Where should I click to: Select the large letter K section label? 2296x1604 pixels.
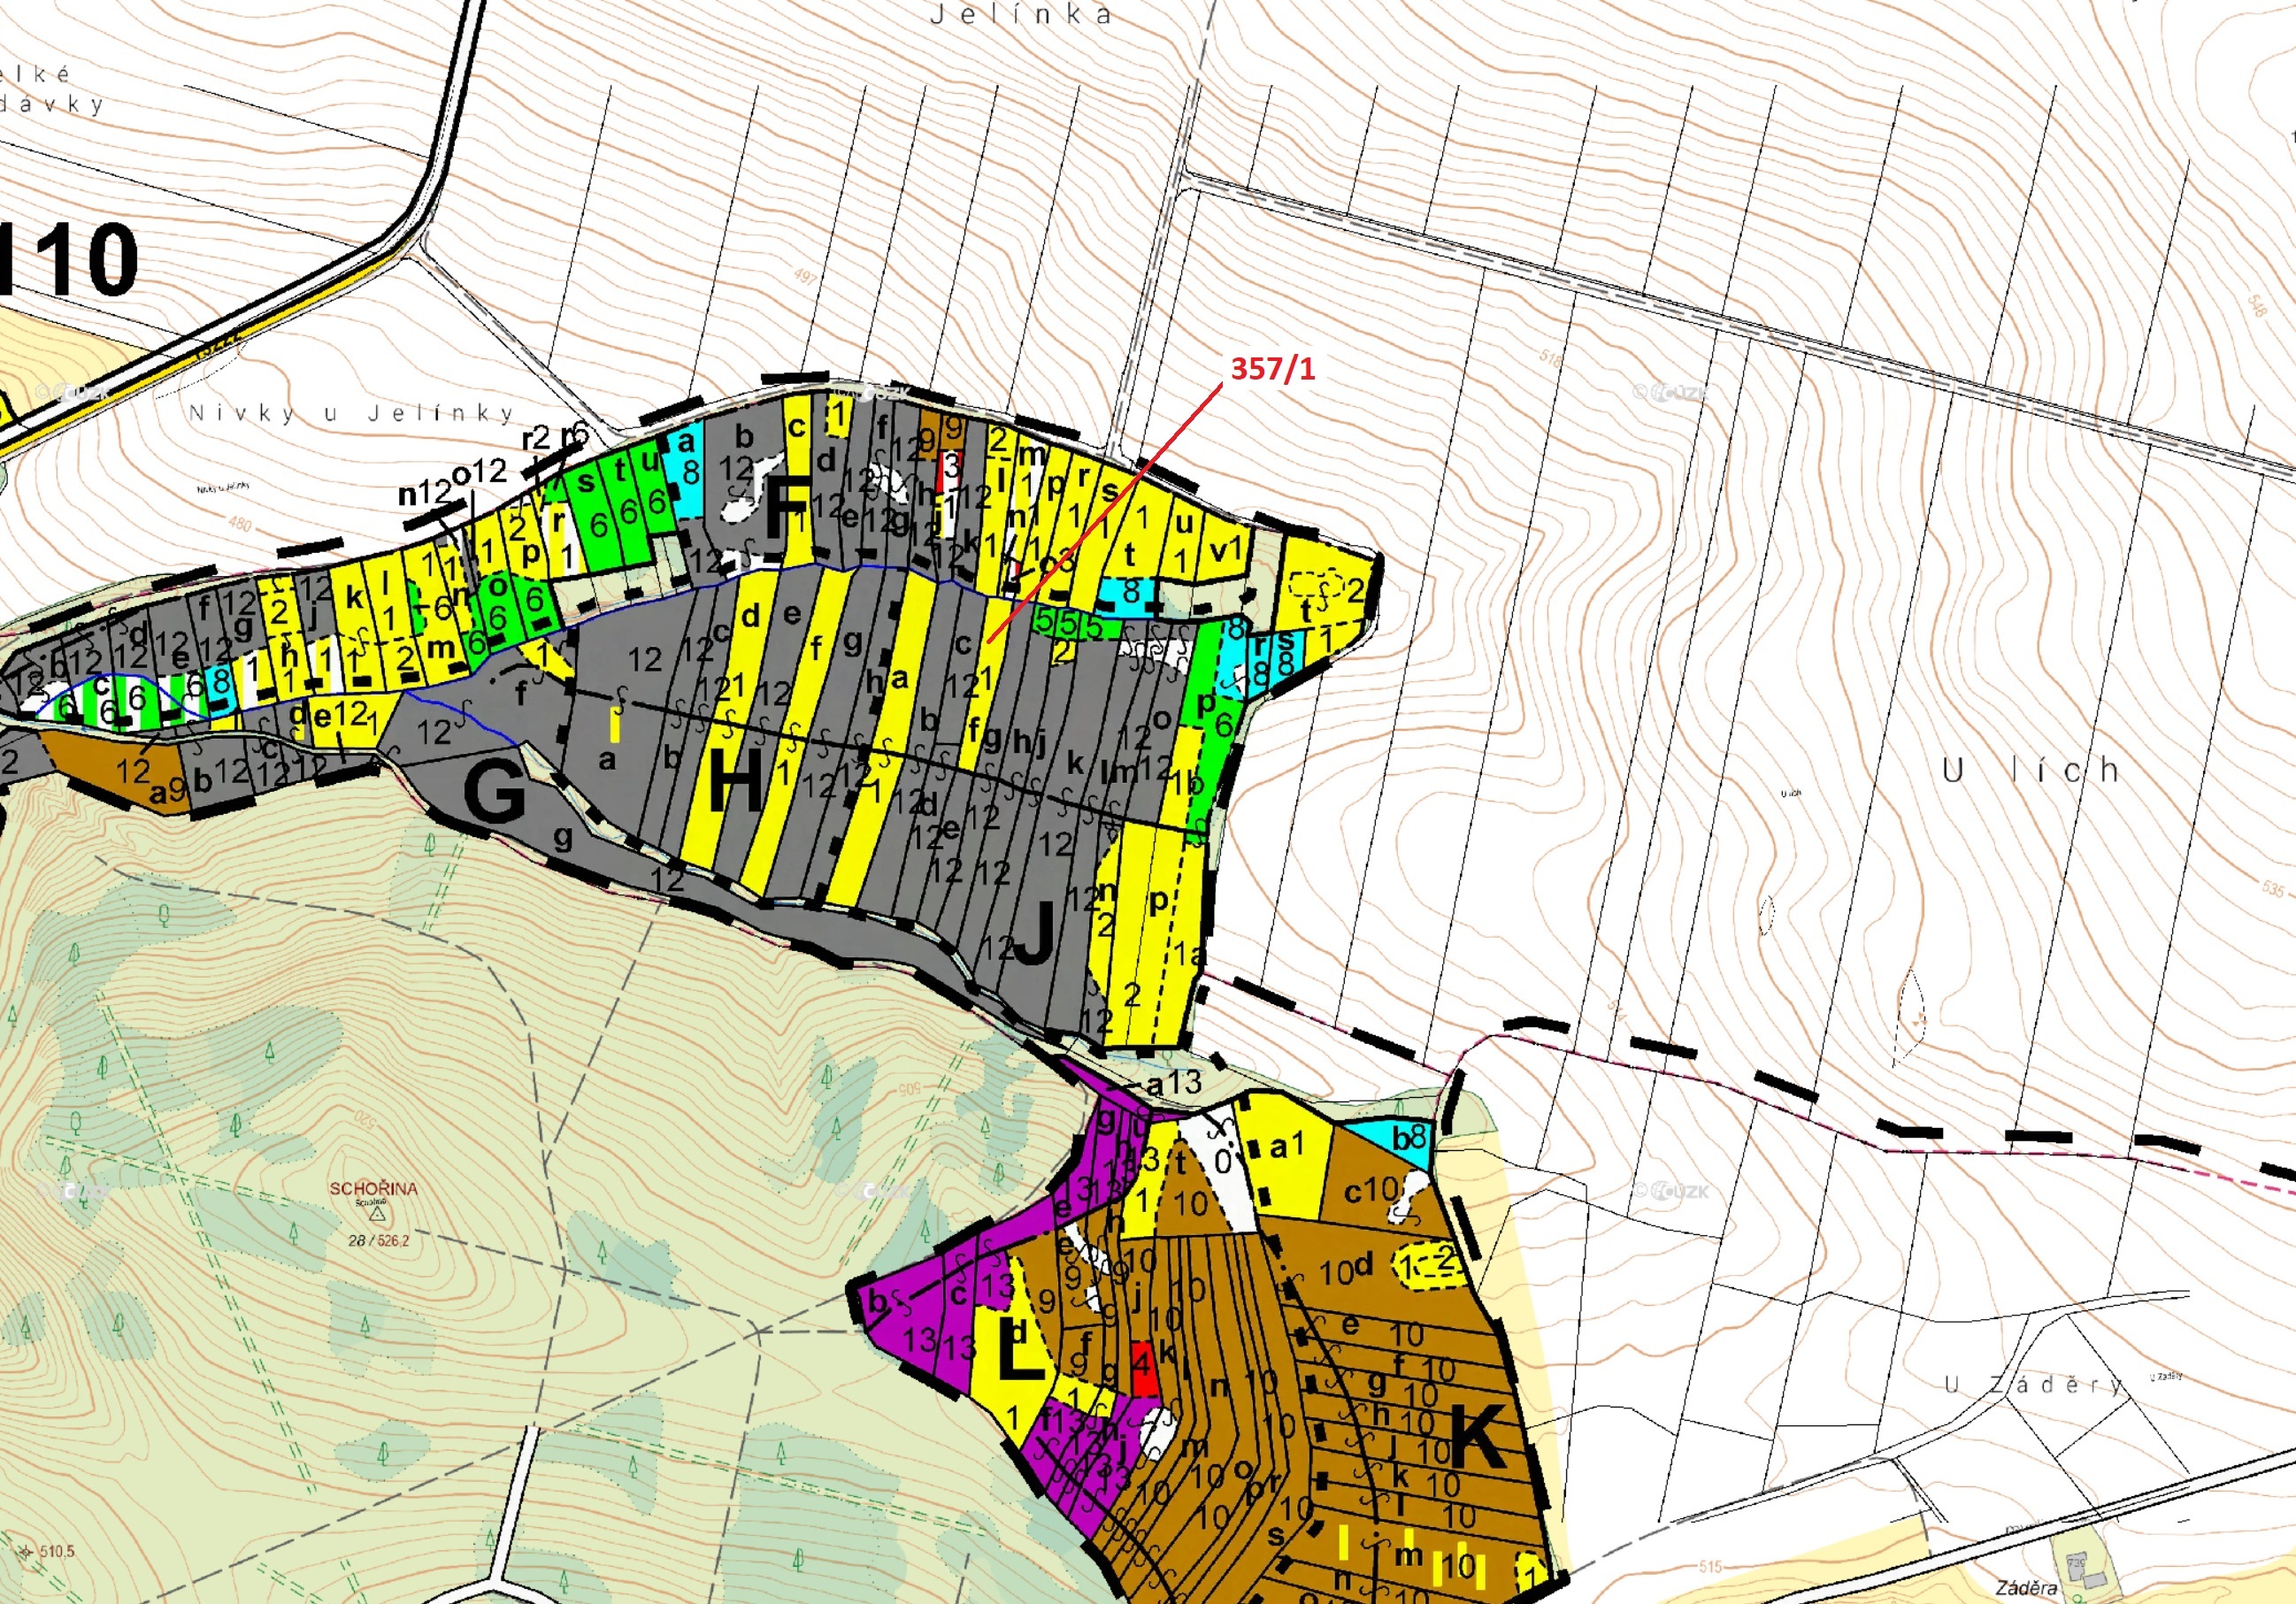pyautogui.click(x=1477, y=1437)
